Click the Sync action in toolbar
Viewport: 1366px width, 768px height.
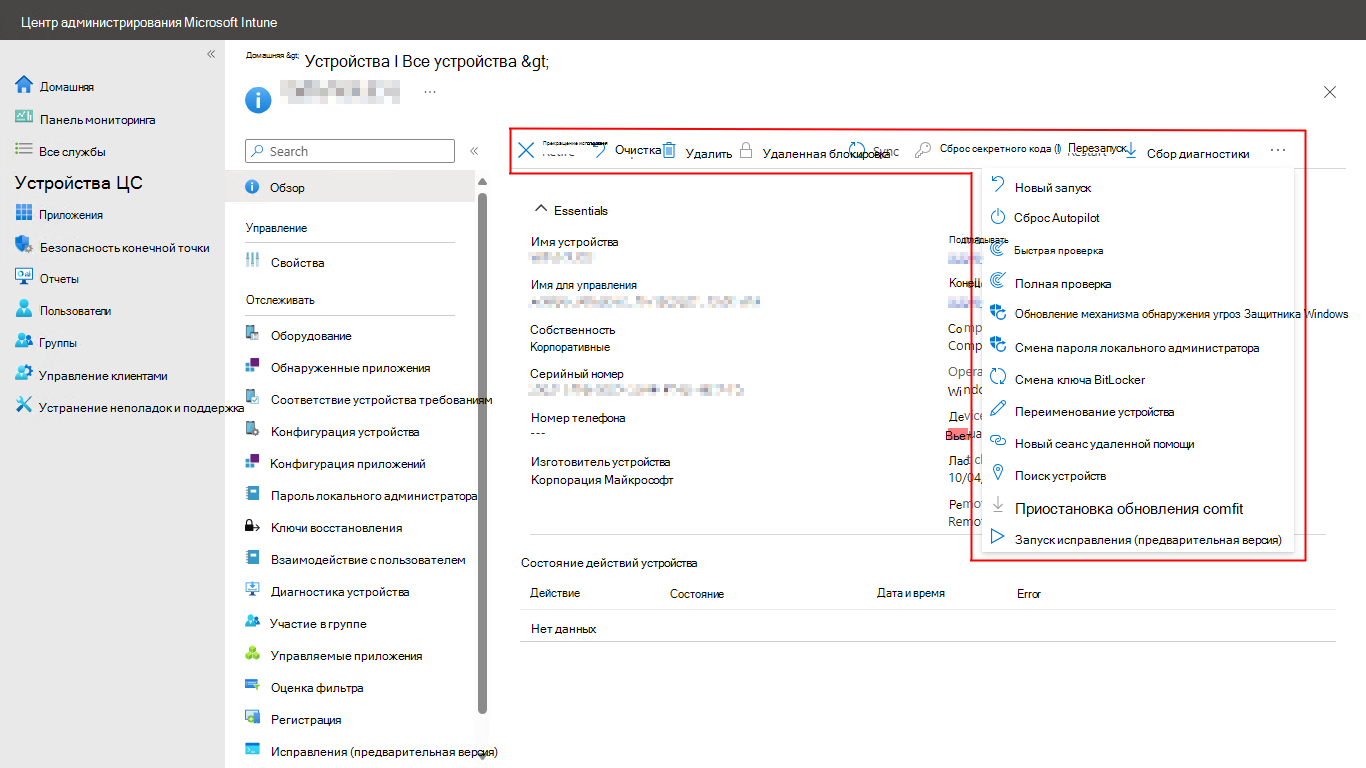click(873, 151)
